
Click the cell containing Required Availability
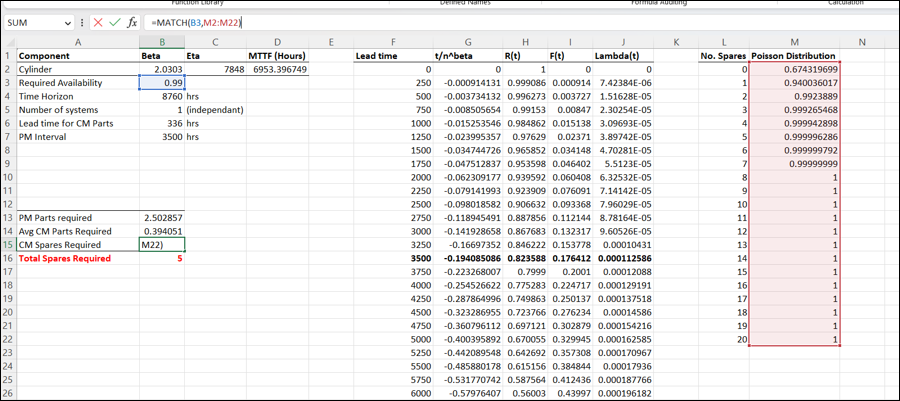coord(77,83)
